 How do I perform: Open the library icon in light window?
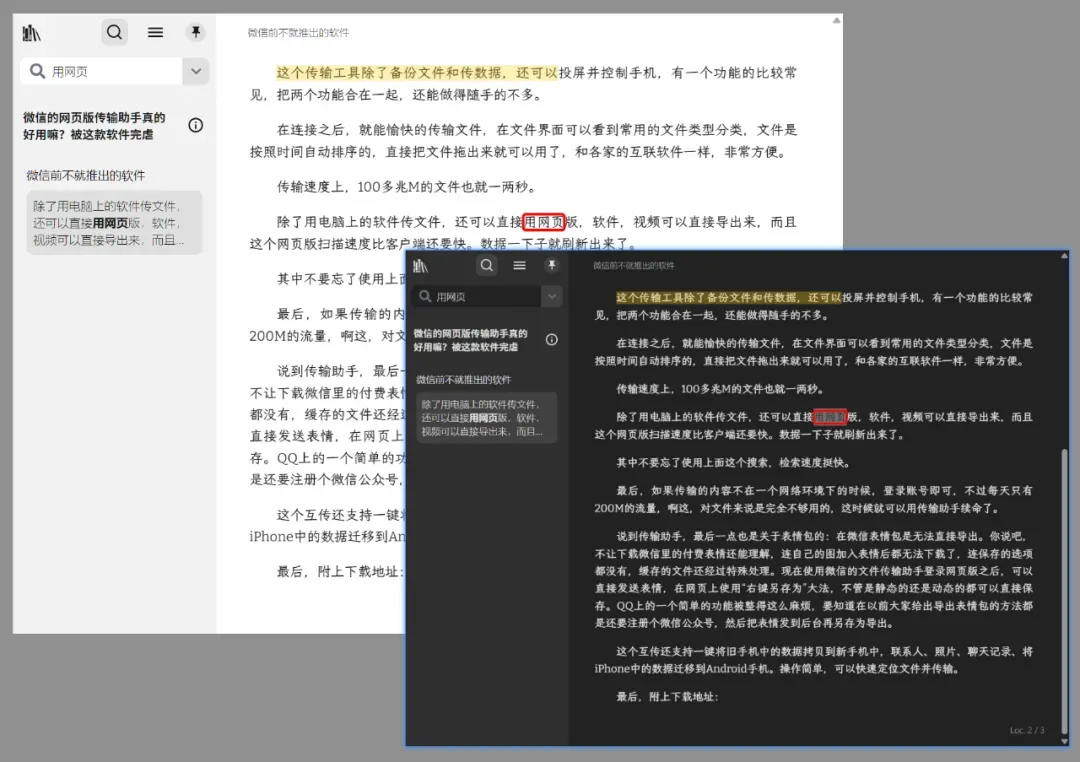[32, 32]
